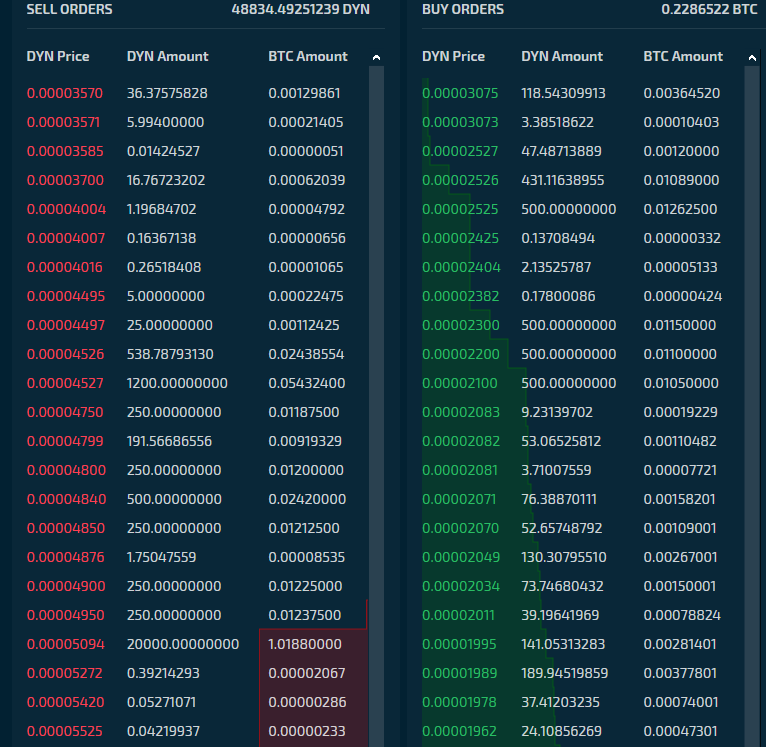Select buy order priced 0.00002049
This screenshot has width=766, height=747.
point(583,557)
